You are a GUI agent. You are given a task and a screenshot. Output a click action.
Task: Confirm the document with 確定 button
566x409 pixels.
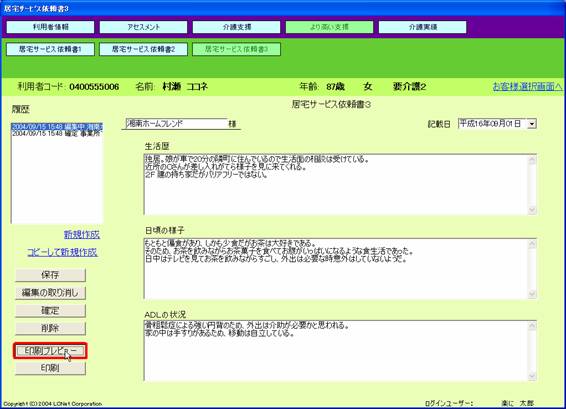(50, 310)
